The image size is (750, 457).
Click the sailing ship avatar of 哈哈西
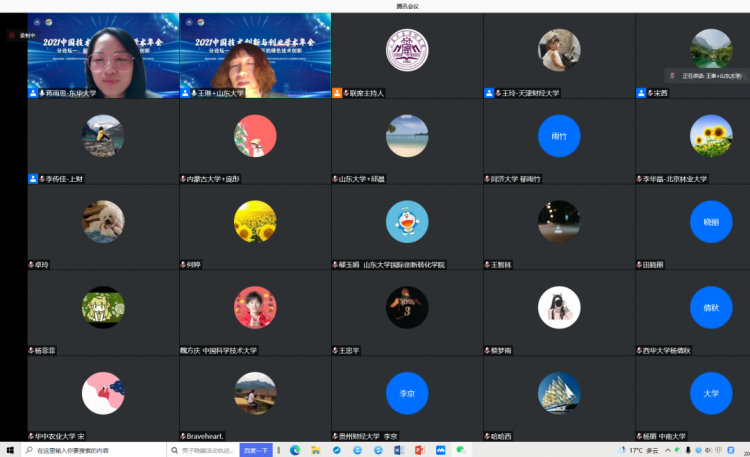[x=559, y=393]
